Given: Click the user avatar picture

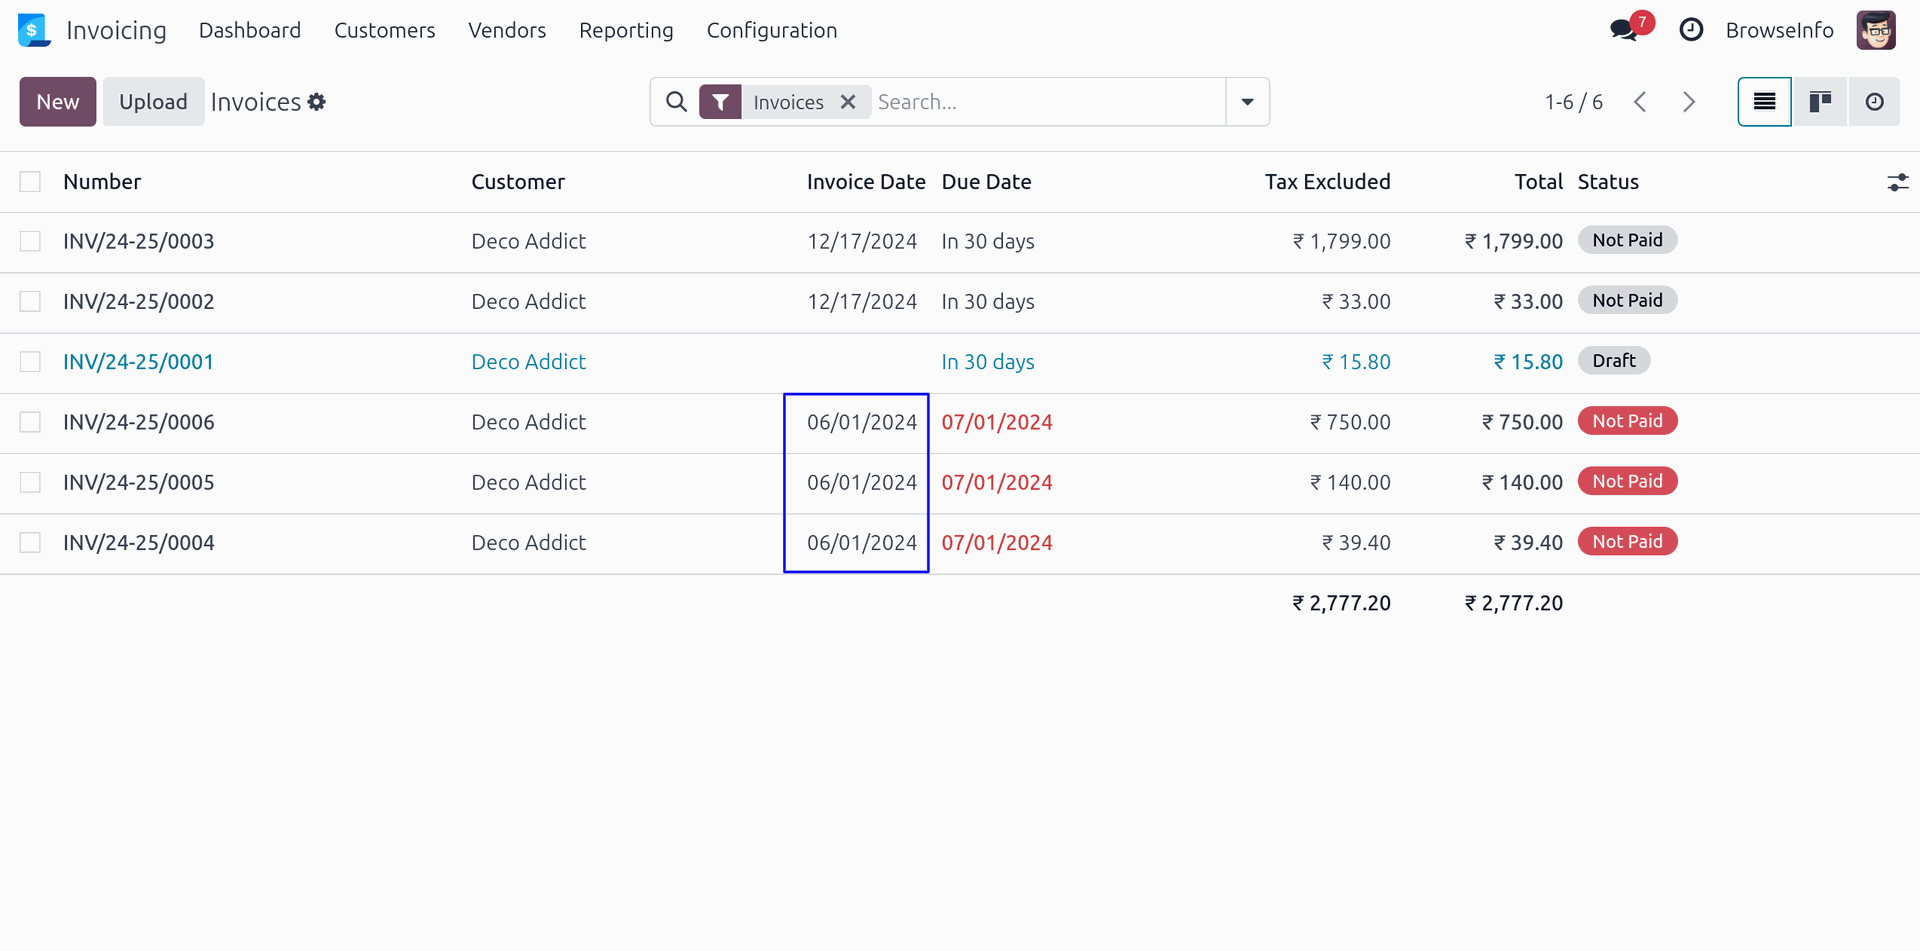Looking at the screenshot, I should point(1875,30).
